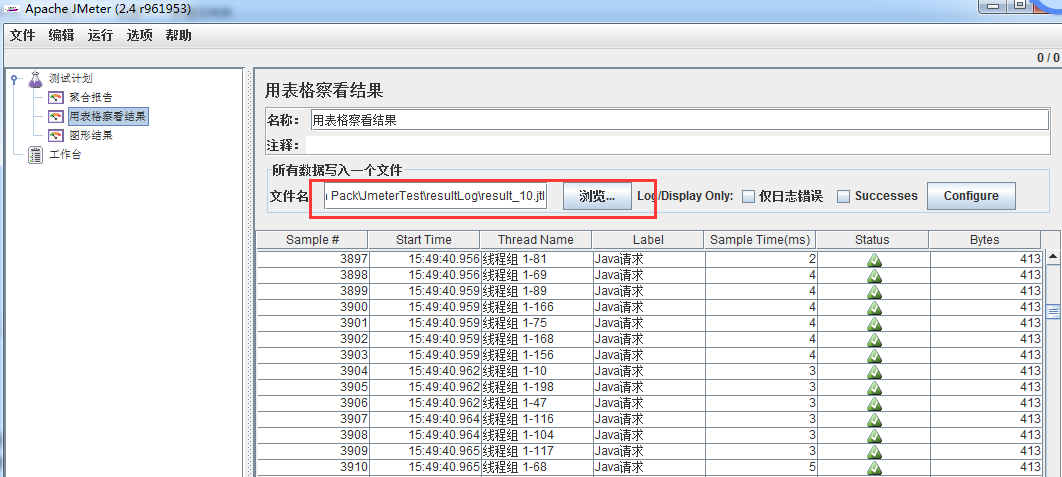Click the 注释 comment field
The image size is (1062, 477).
pyautogui.click(x=677, y=145)
